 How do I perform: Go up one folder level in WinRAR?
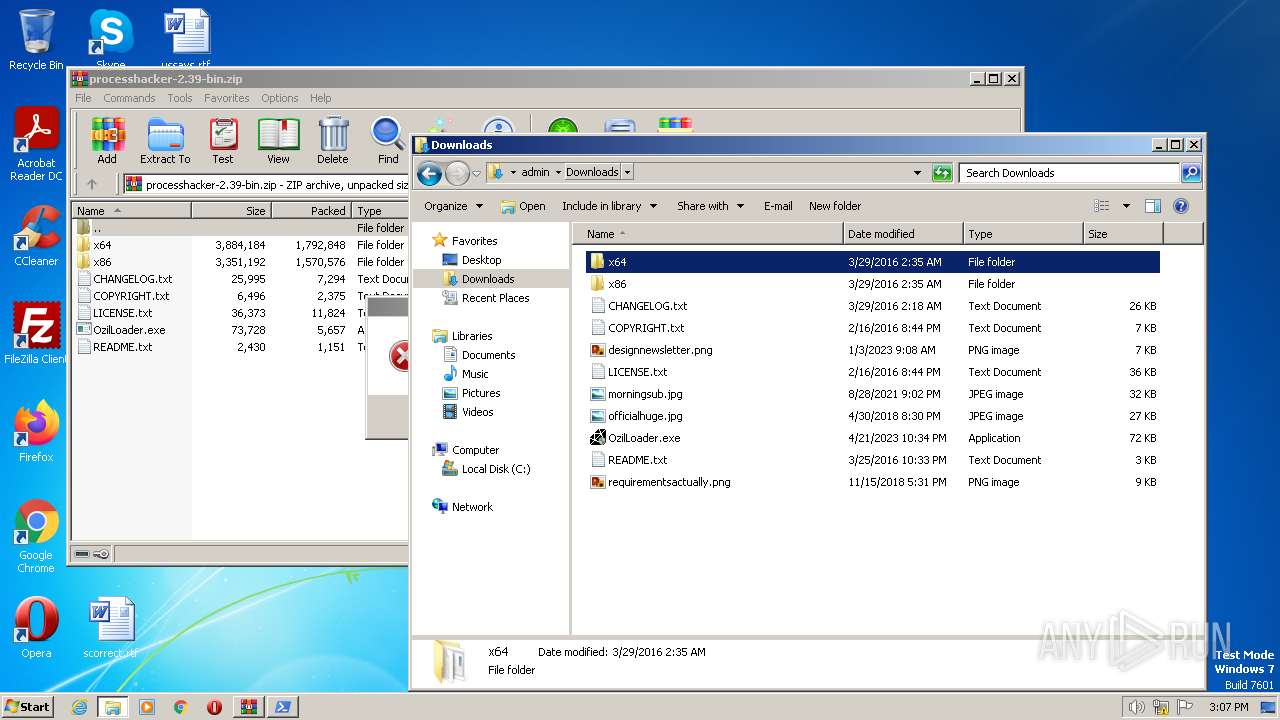92,184
